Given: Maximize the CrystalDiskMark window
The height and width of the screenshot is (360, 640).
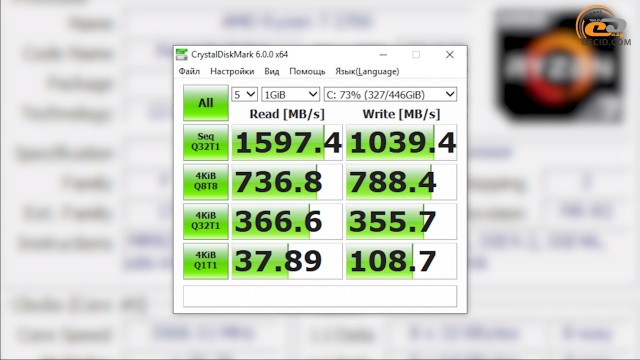Looking at the screenshot, I should [x=416, y=55].
